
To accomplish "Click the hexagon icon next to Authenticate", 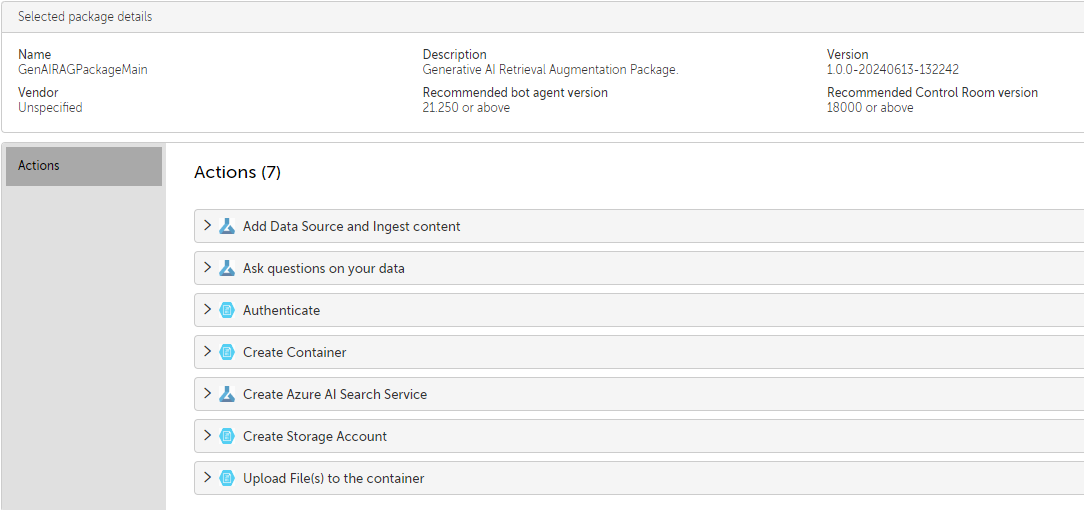I will point(226,310).
